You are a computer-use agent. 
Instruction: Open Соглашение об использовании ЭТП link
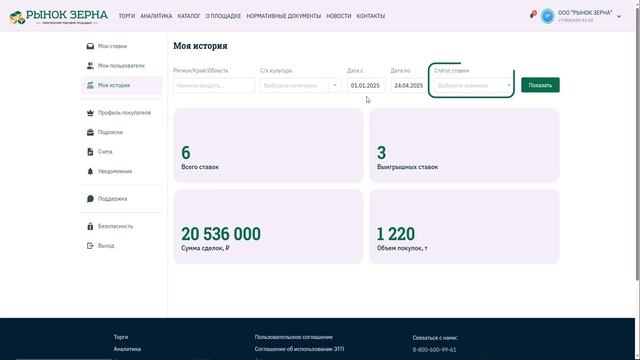[x=299, y=349]
